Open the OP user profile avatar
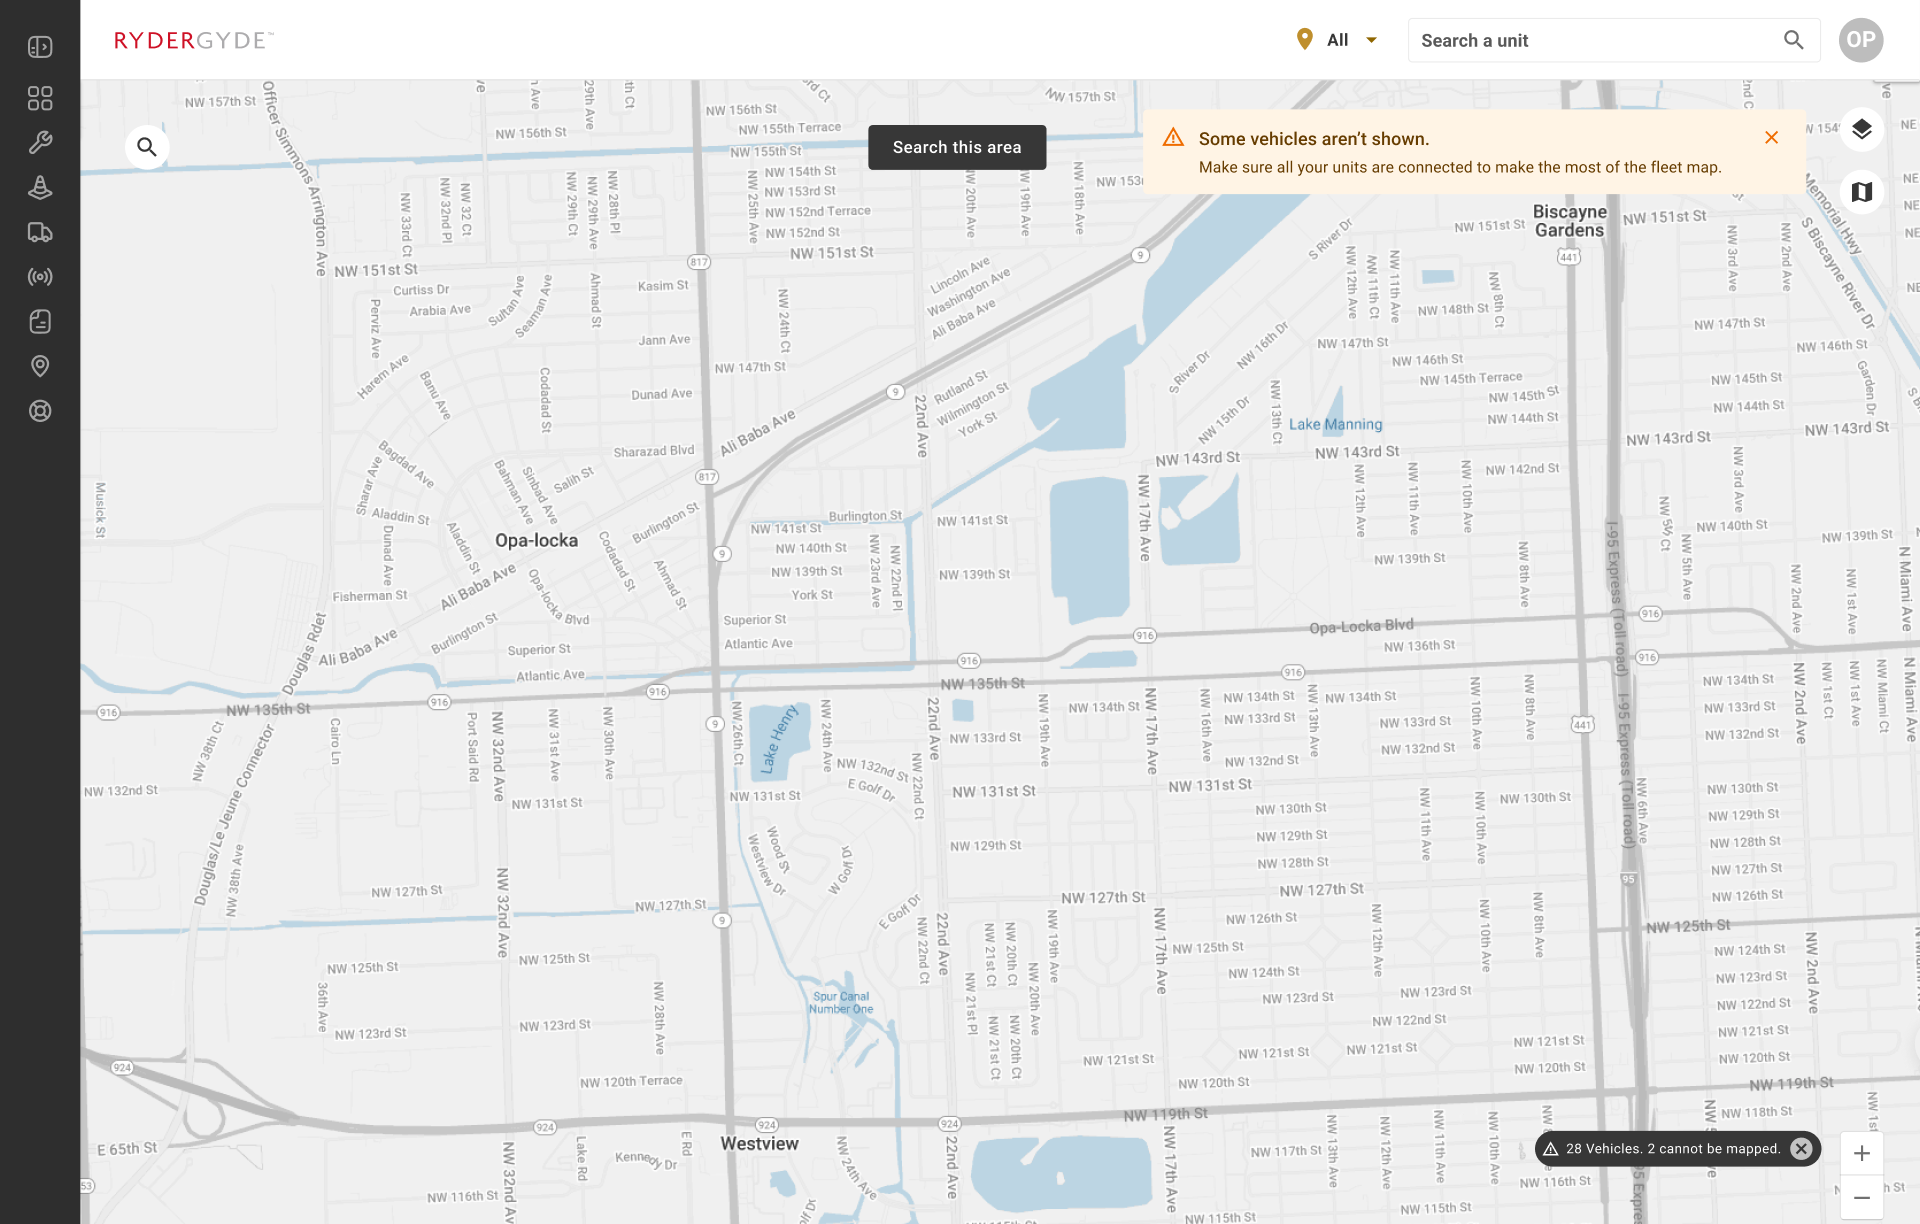 click(1860, 40)
